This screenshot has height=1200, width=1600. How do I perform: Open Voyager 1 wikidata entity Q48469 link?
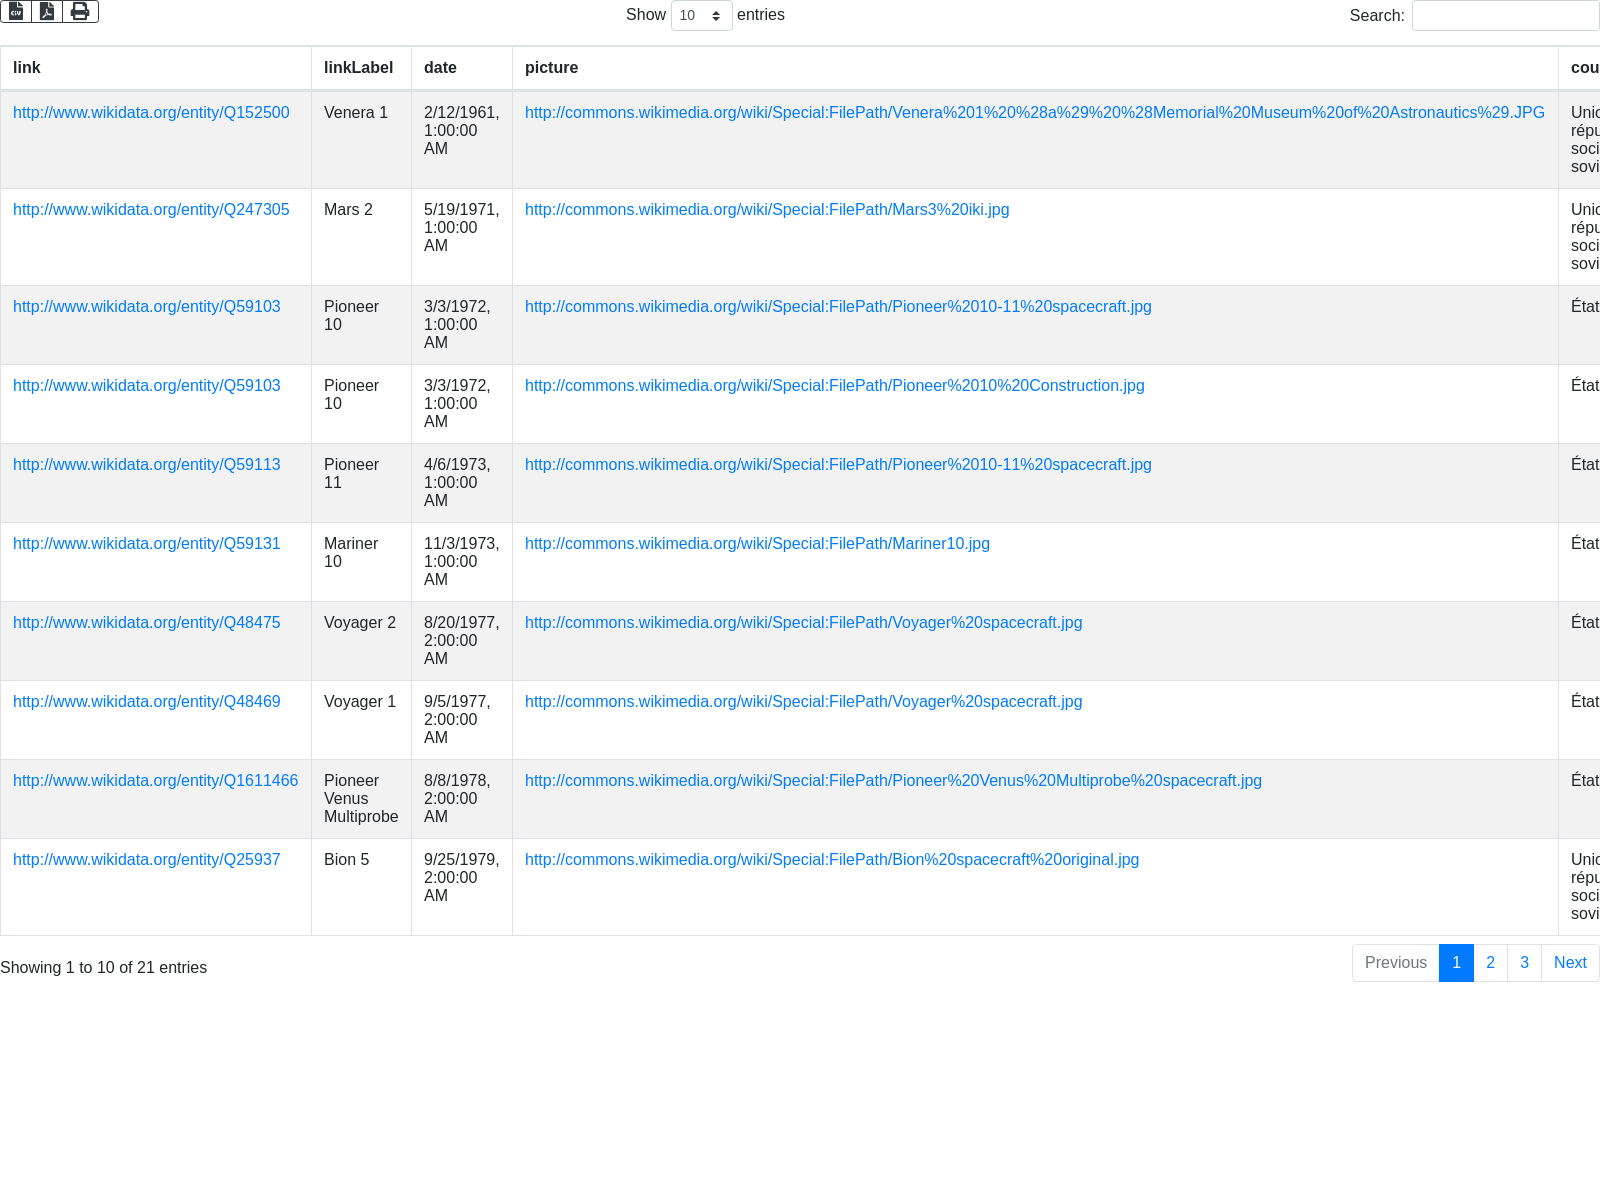pyautogui.click(x=147, y=701)
